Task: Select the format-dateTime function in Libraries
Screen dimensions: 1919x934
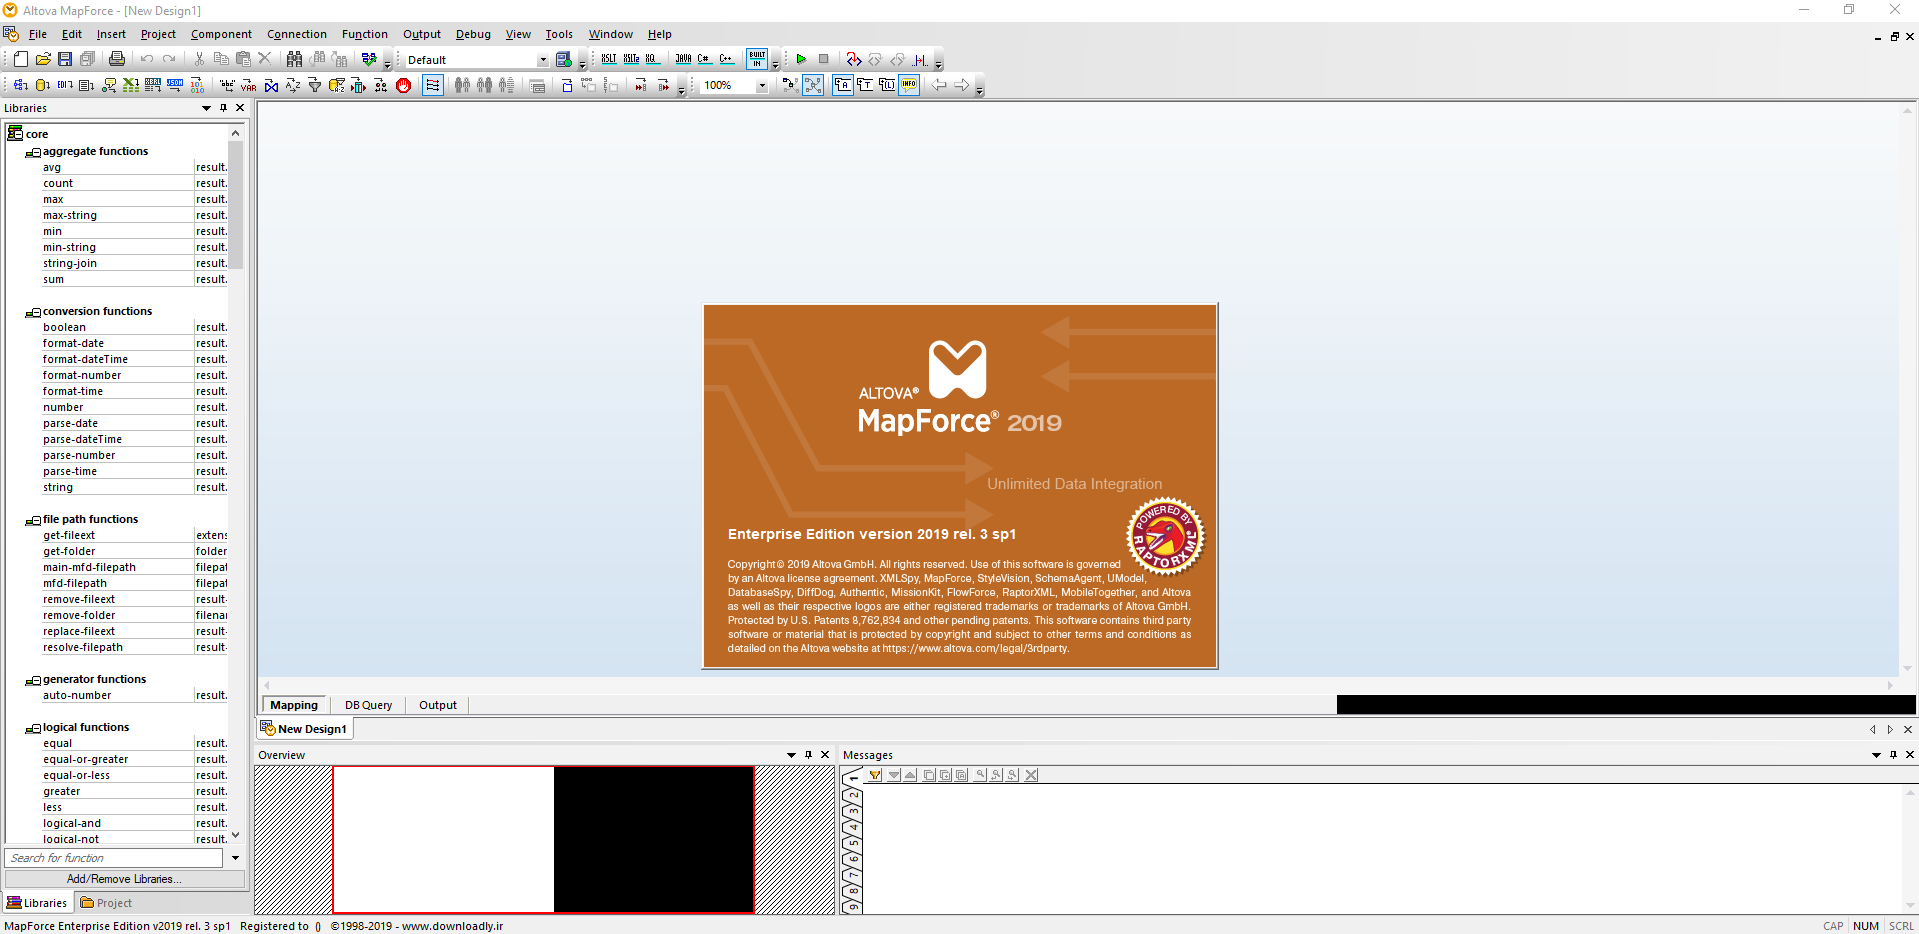Action: pyautogui.click(x=85, y=359)
